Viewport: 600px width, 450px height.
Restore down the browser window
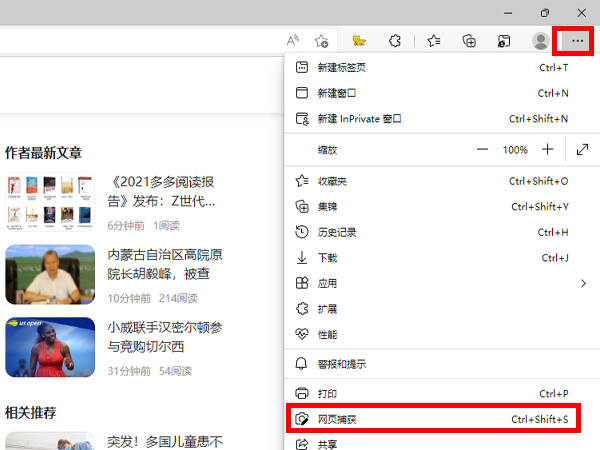[545, 13]
